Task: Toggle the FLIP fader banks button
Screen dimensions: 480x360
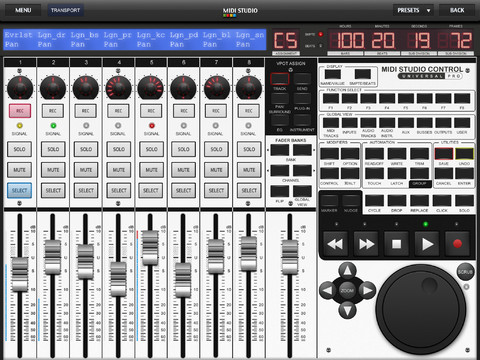Action: [x=280, y=191]
